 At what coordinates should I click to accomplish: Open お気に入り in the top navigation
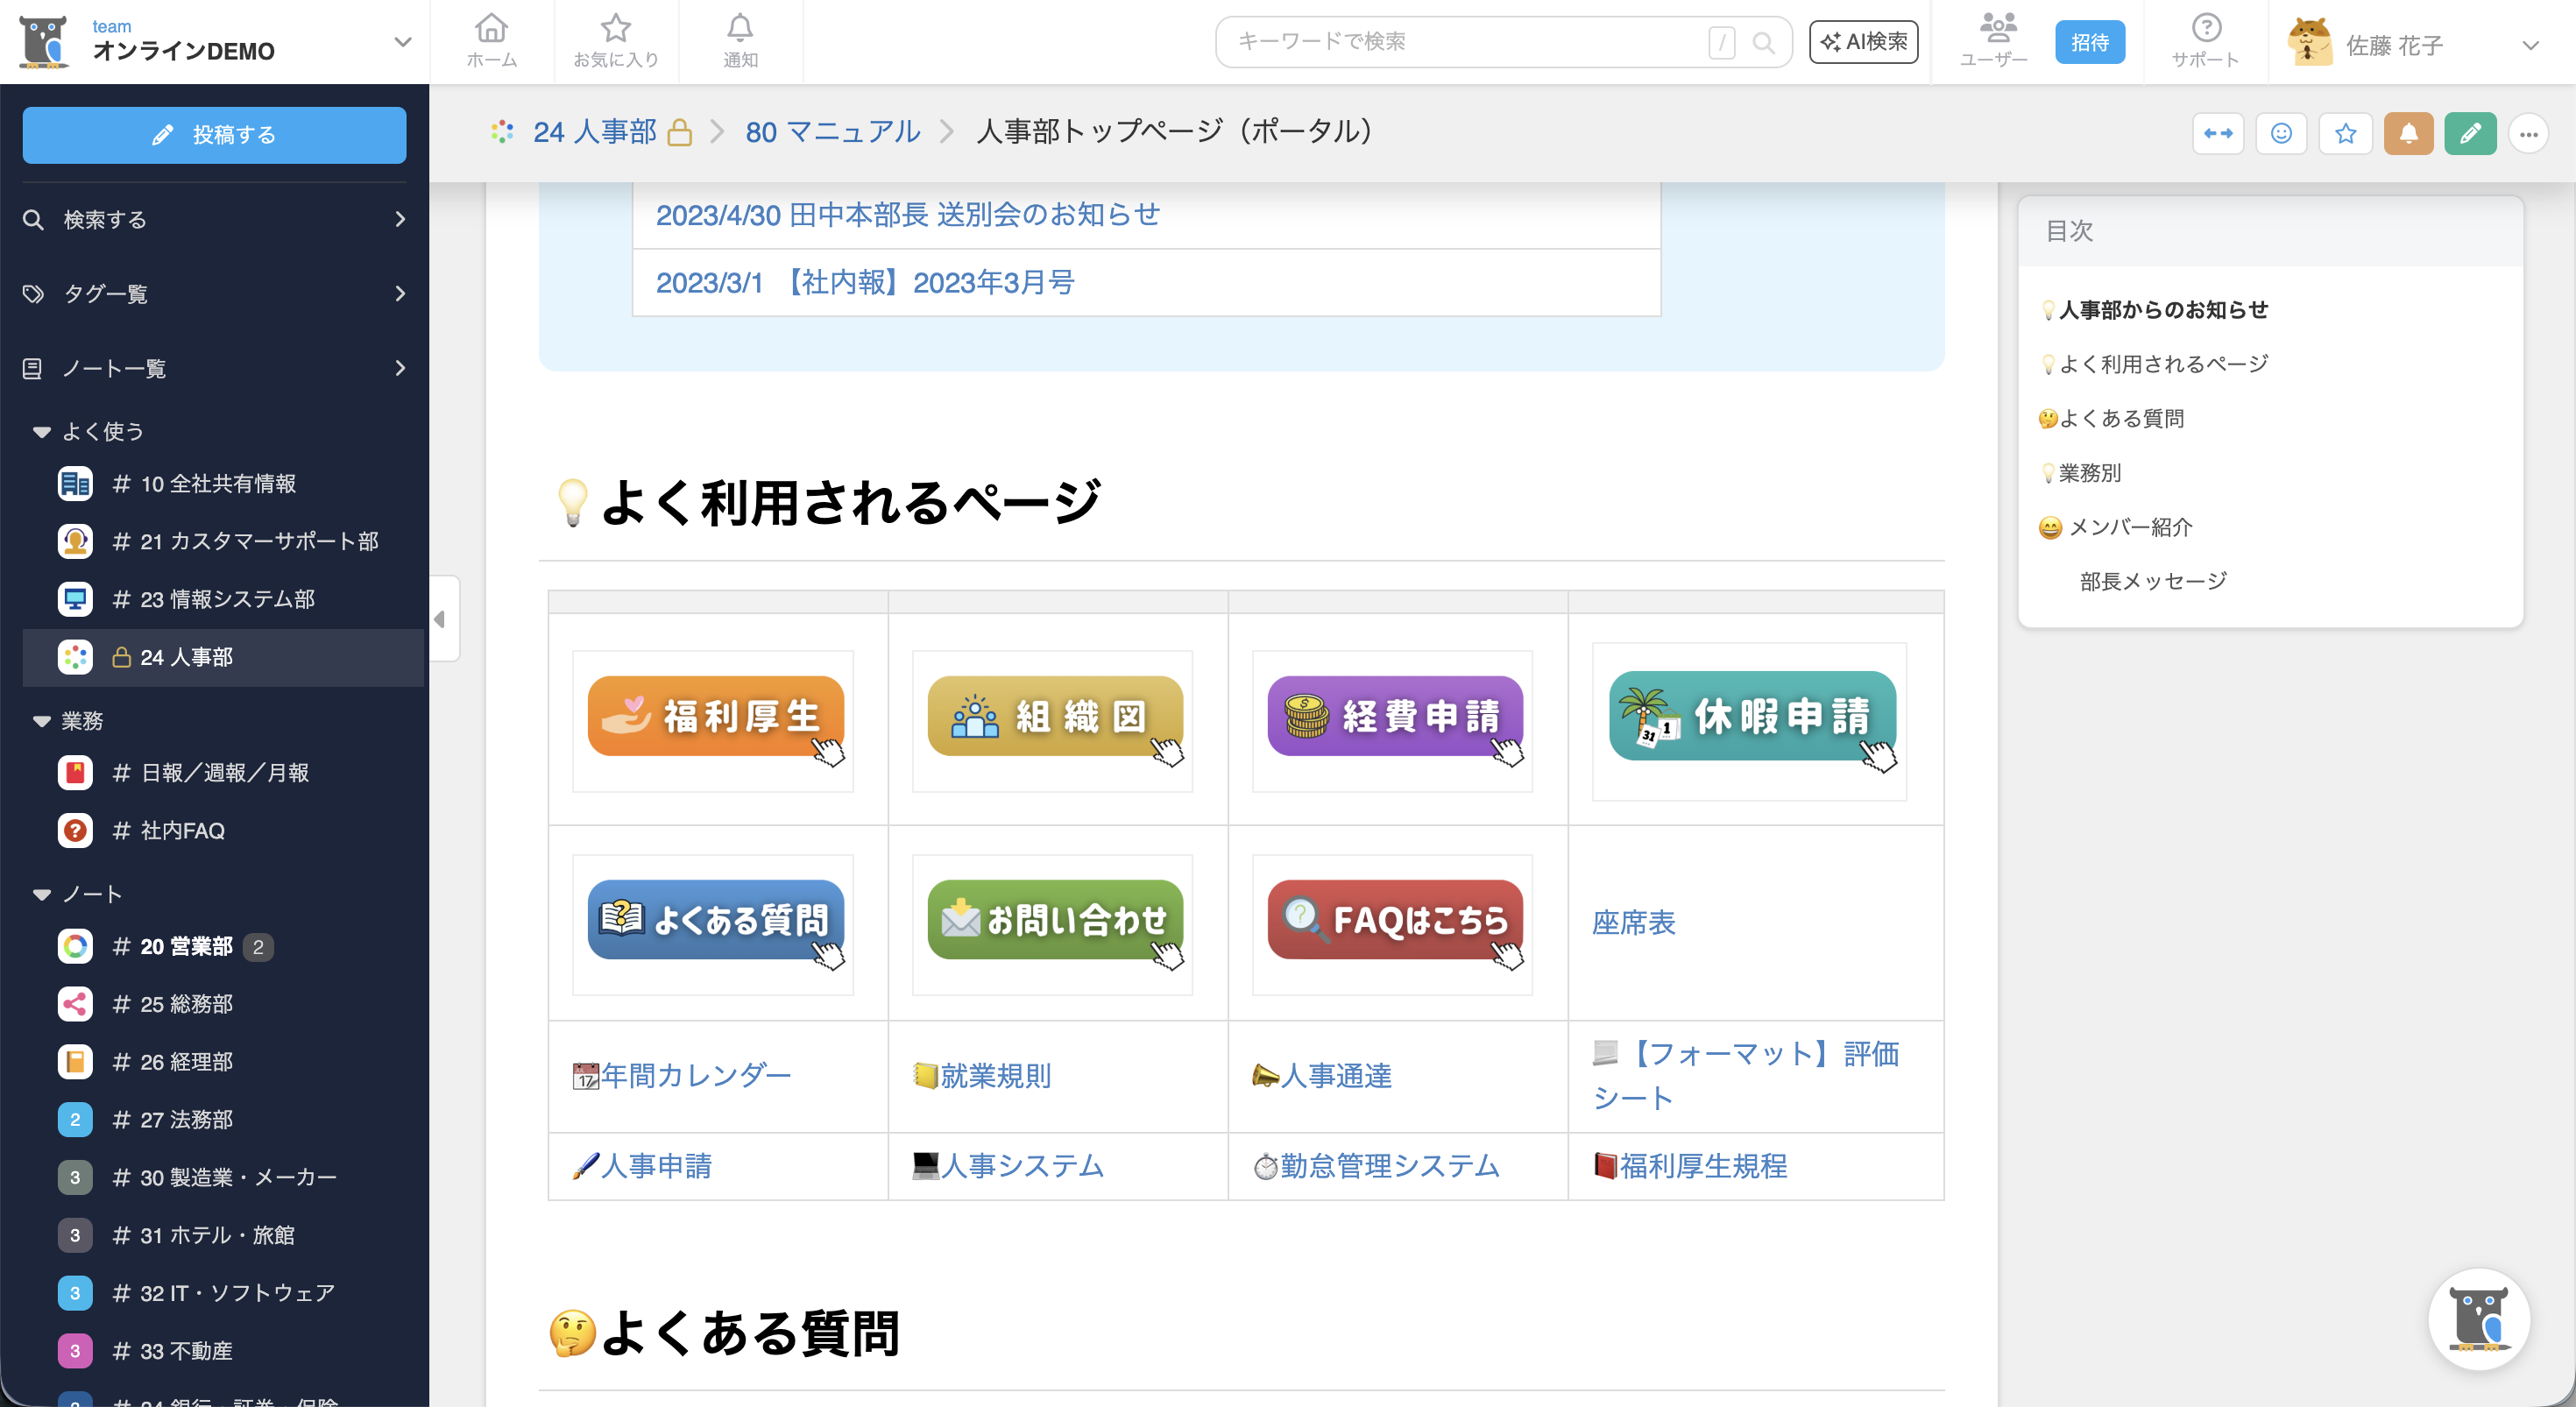coord(615,41)
